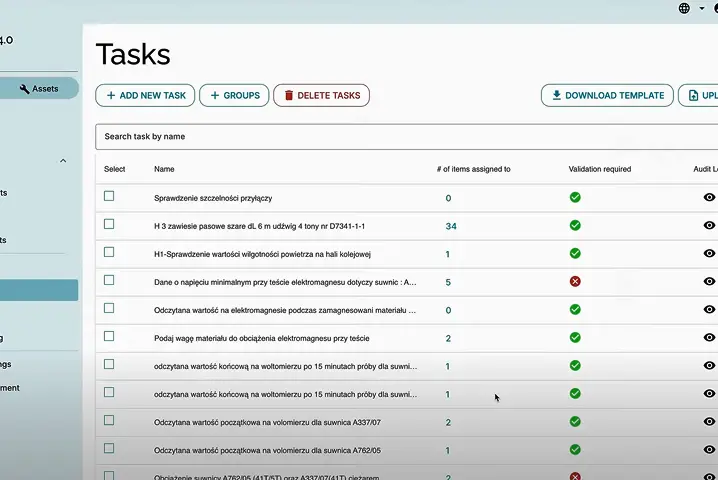The width and height of the screenshot is (718, 480).
Task: Click eye icon for Odczytana wartość na elektromagnesie
Action: [x=709, y=310]
